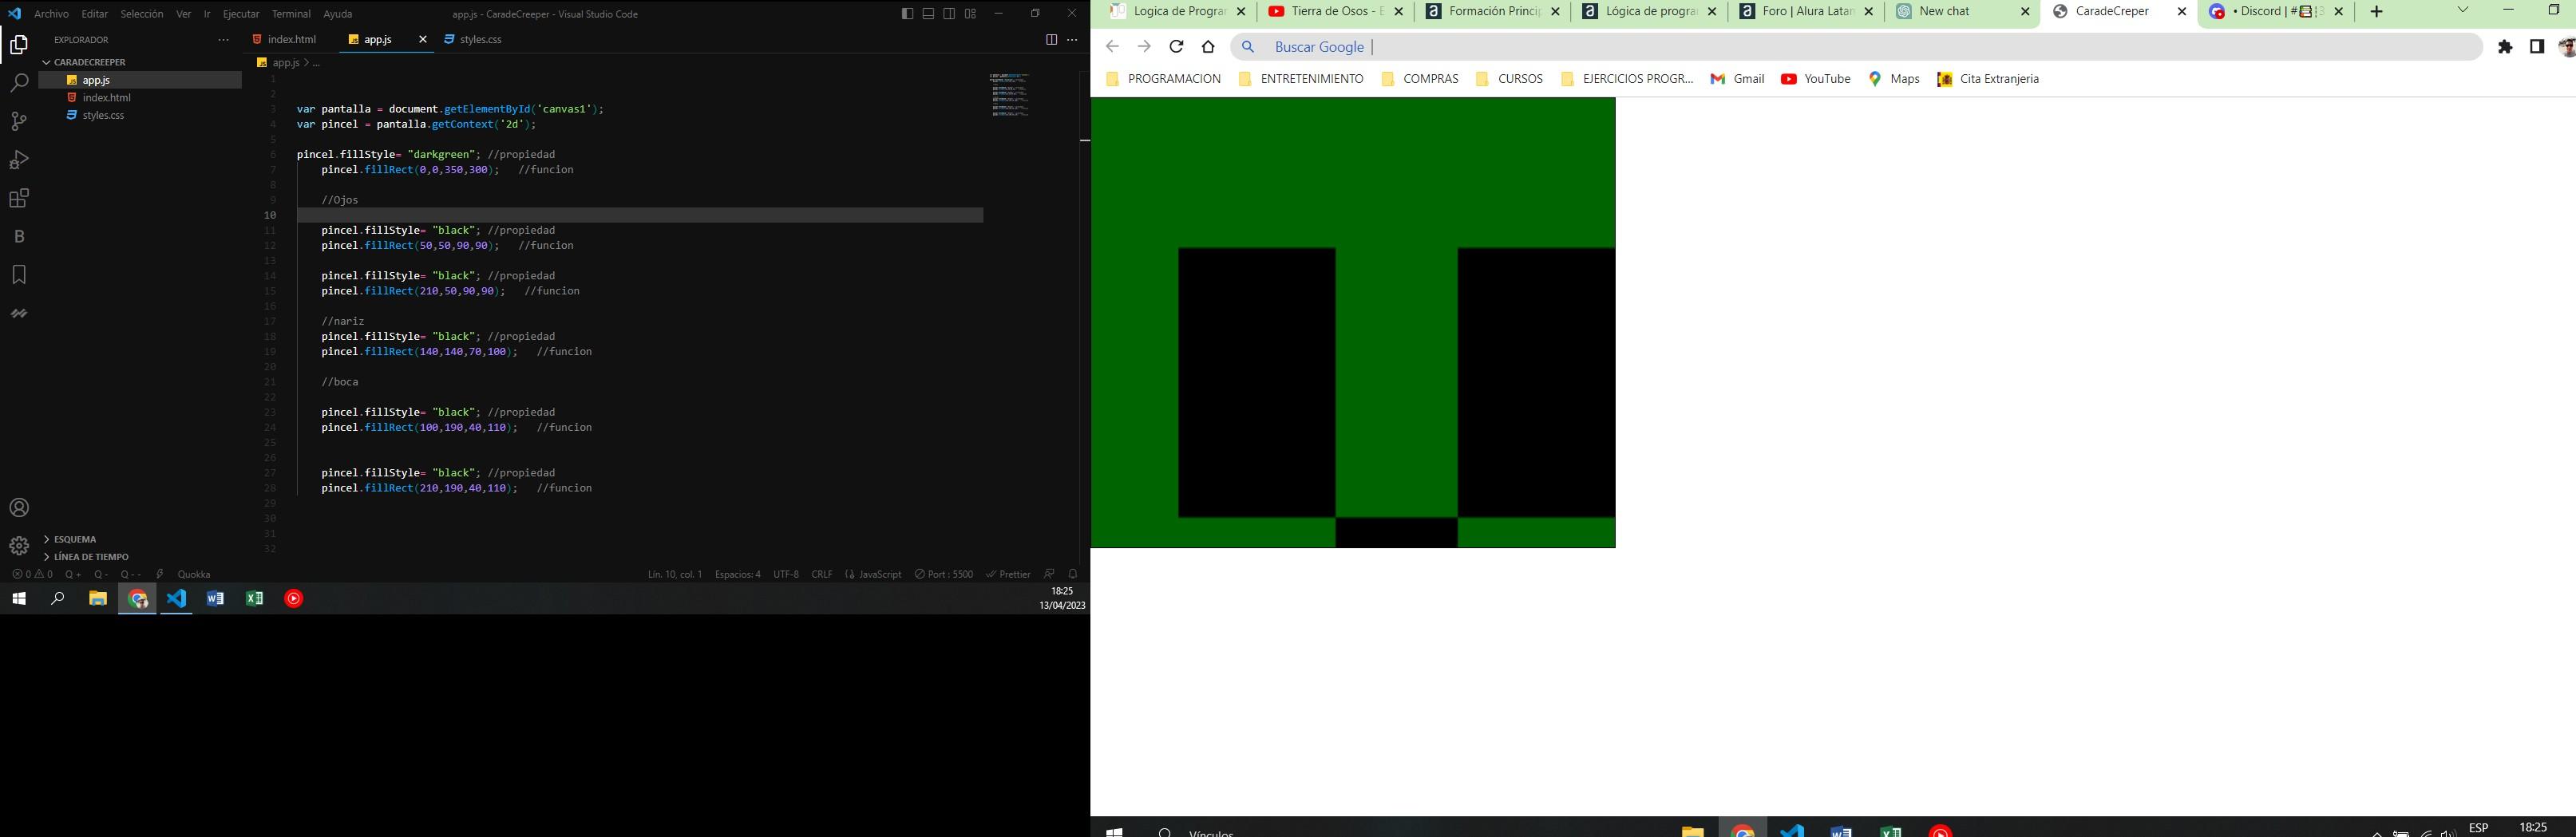Open the Bootstrap 'B' sidebar icon
The height and width of the screenshot is (837, 2576).
point(19,237)
